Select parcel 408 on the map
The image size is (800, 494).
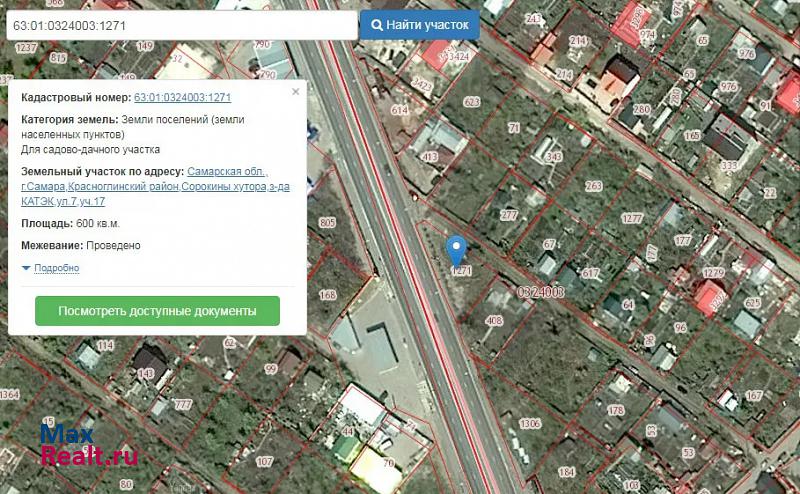pyautogui.click(x=494, y=321)
